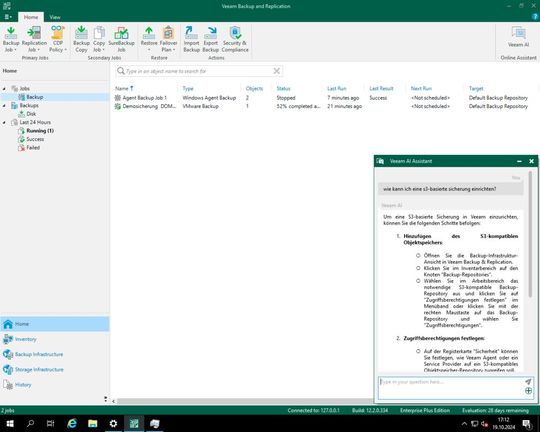This screenshot has height=432, width=540.
Task: Clear the search box with X icon
Action: coord(277,71)
